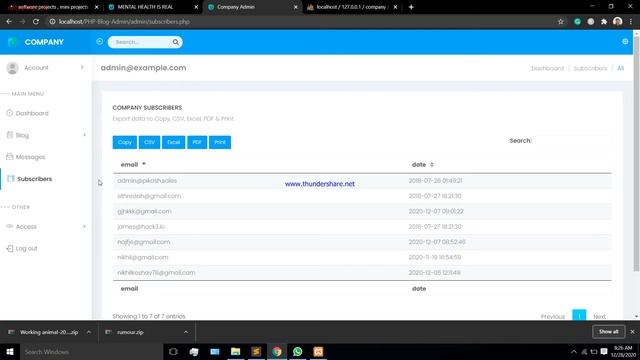Go to pagination page 1
The image size is (640, 360).
pos(579,316)
